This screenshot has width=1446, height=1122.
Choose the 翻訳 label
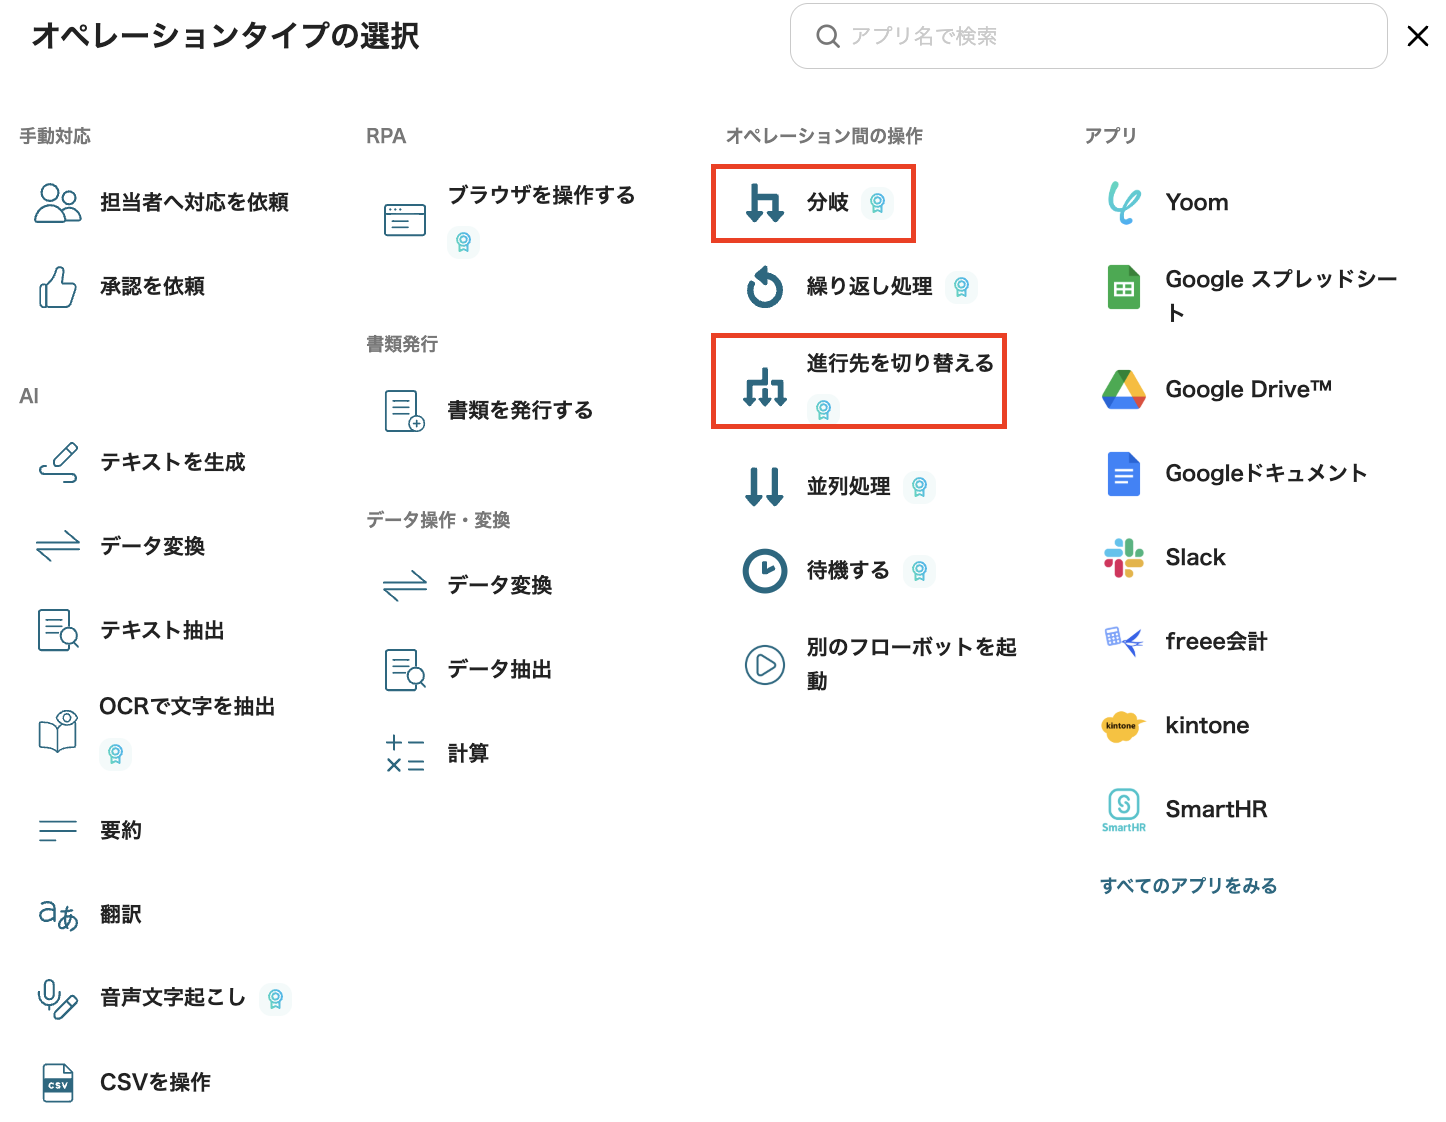click(121, 914)
